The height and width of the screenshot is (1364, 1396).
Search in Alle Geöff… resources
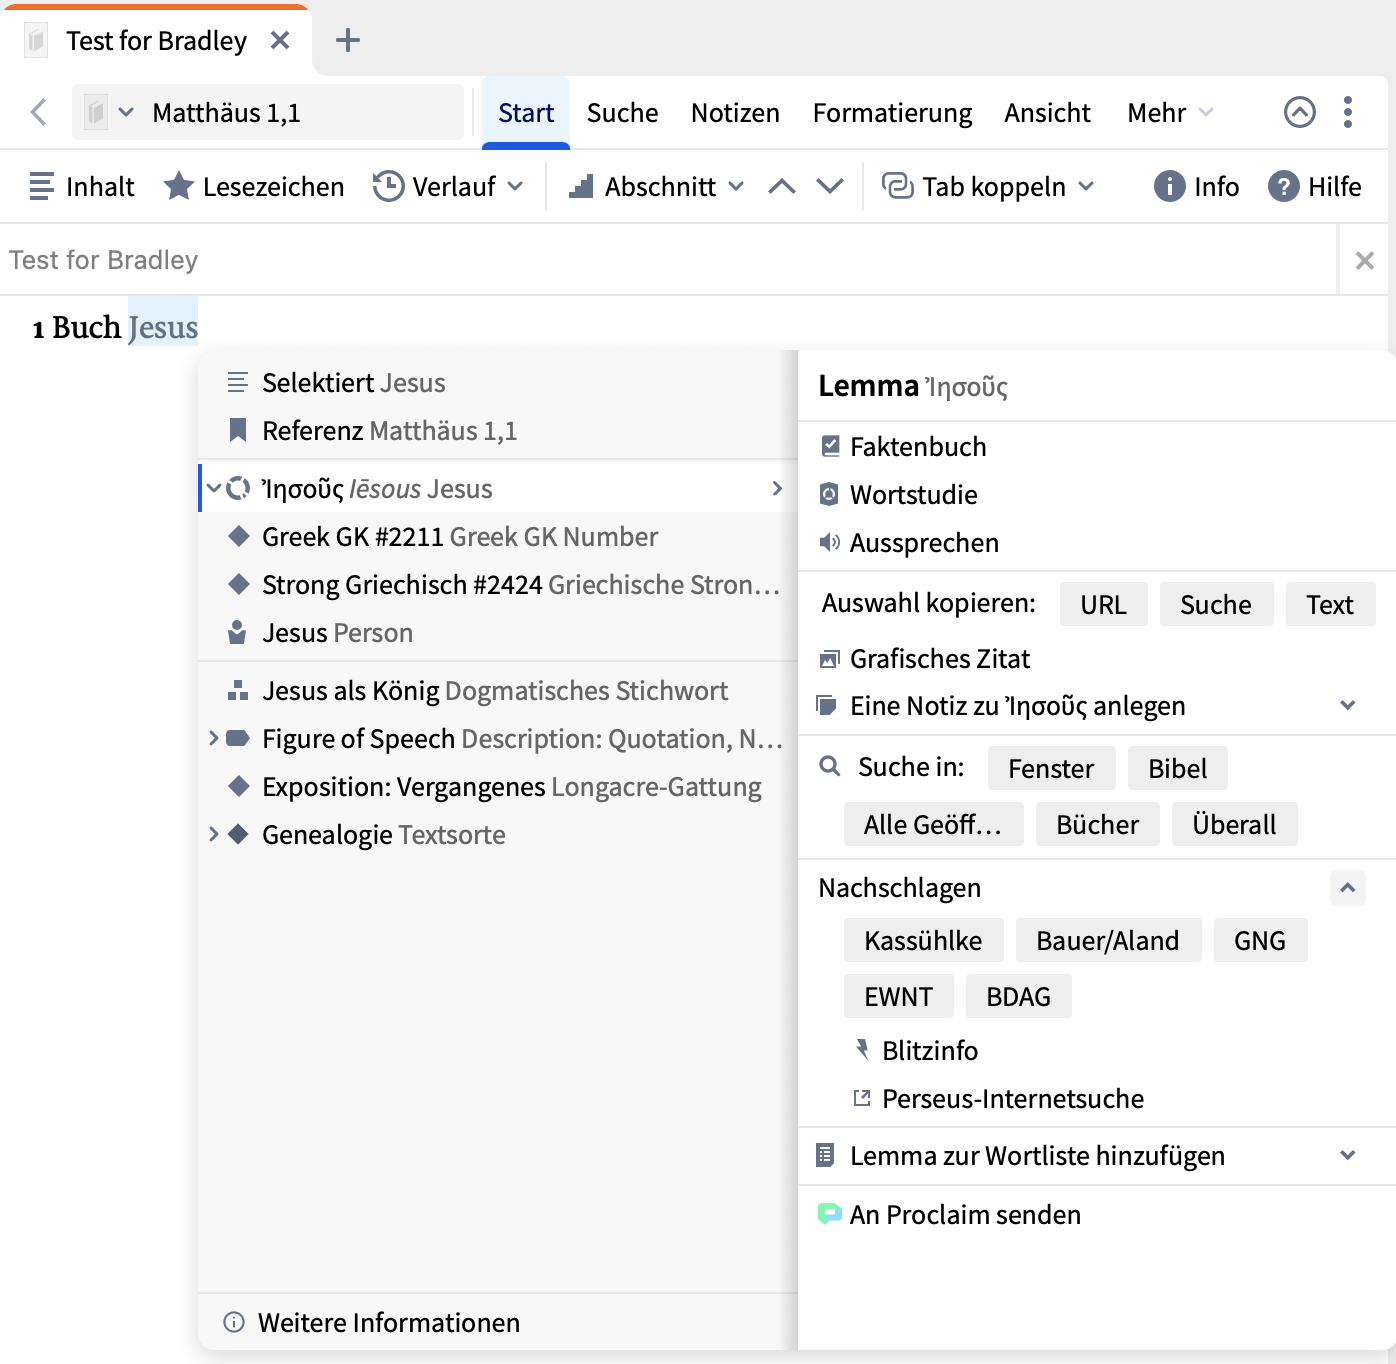tap(933, 825)
